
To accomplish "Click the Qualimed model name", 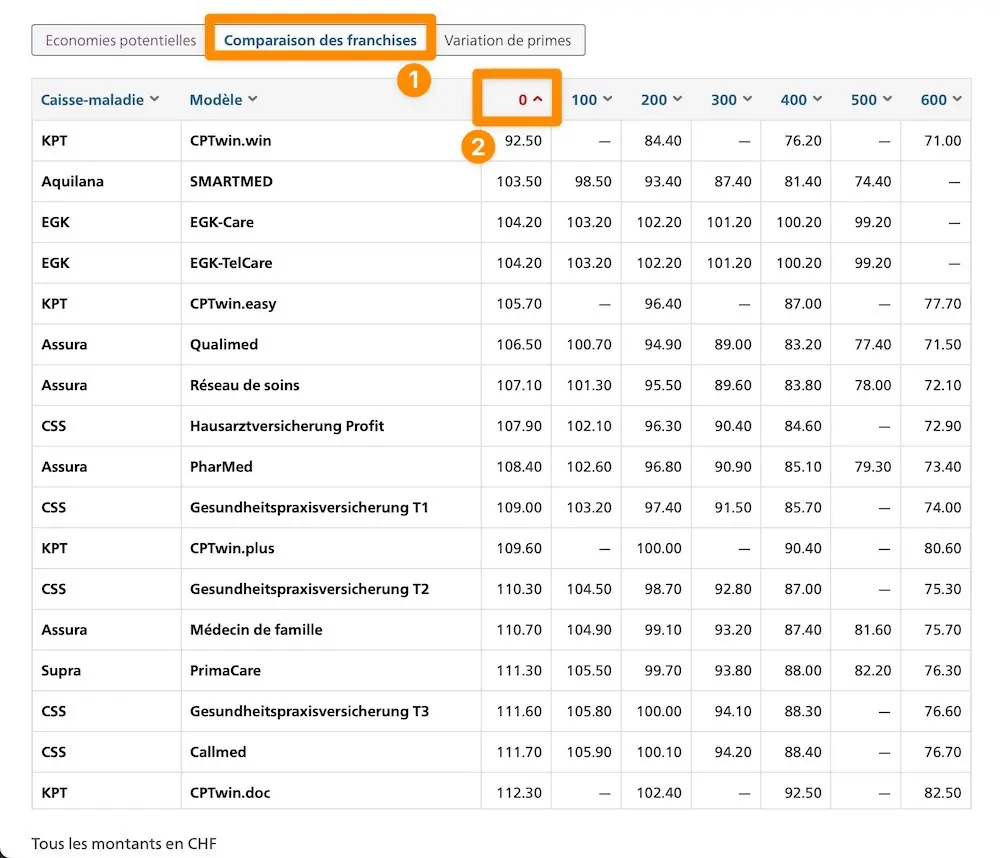I will [x=224, y=344].
